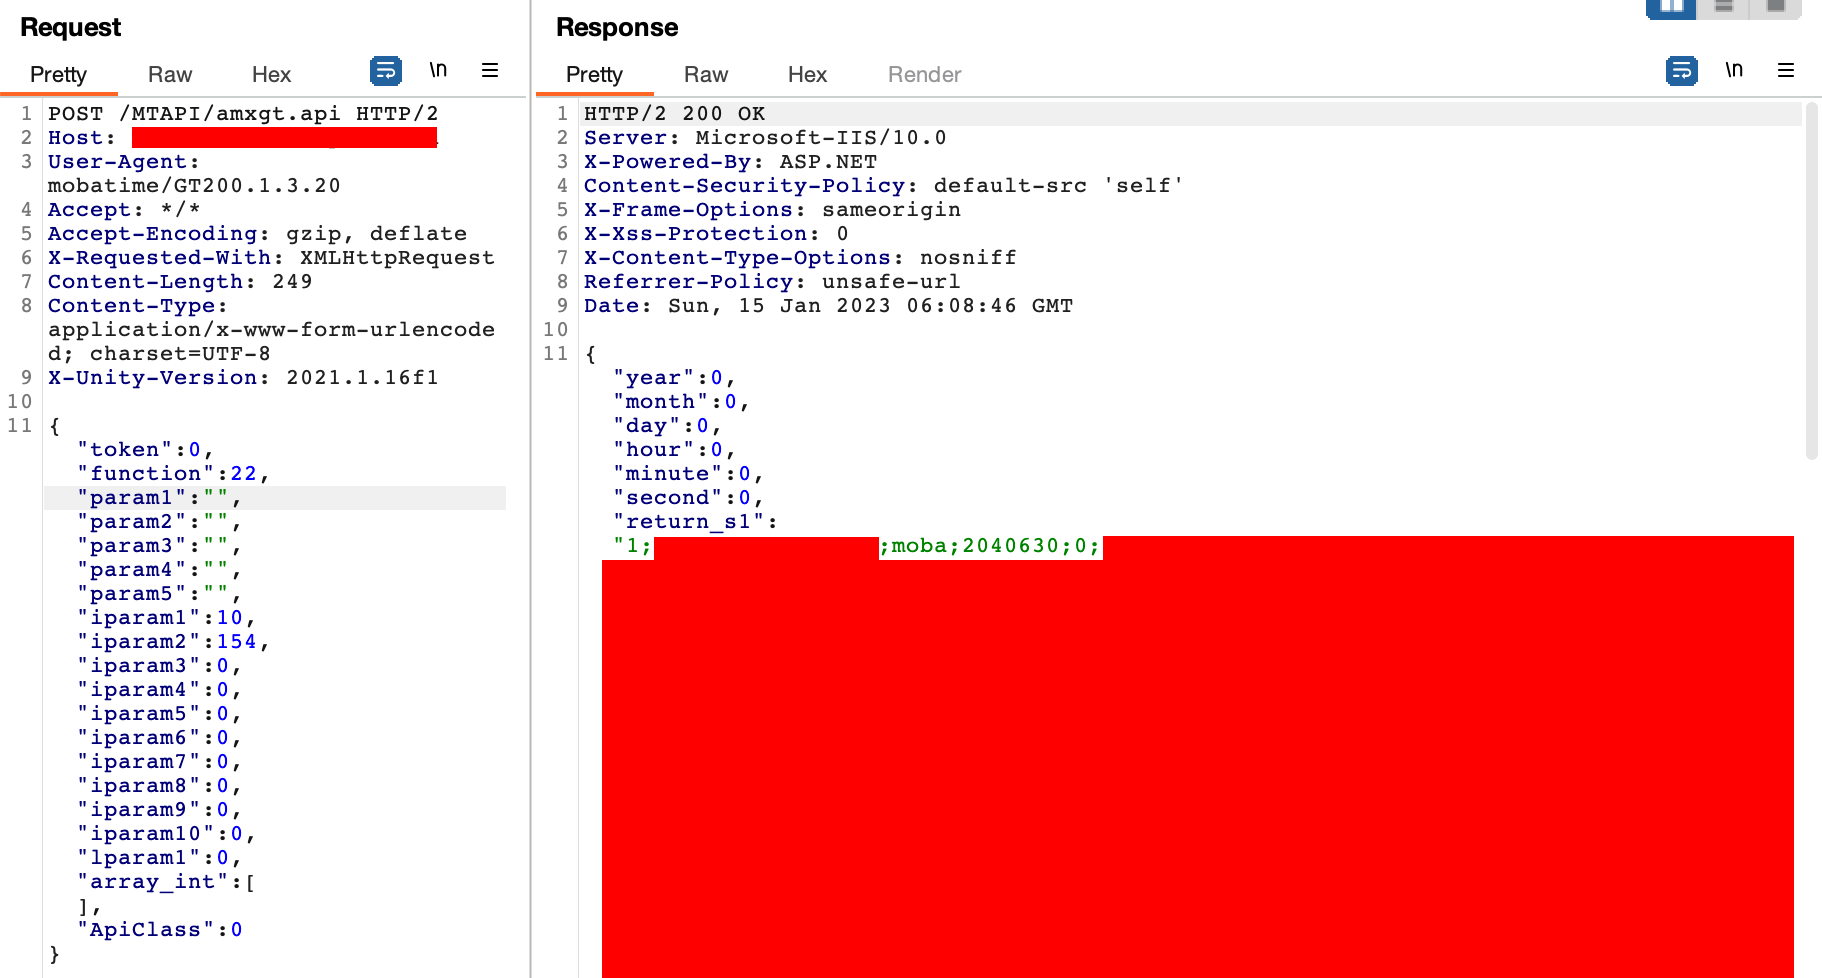Select the Response Pretty tab
Screen dimensions: 1822x978
[x=594, y=75]
